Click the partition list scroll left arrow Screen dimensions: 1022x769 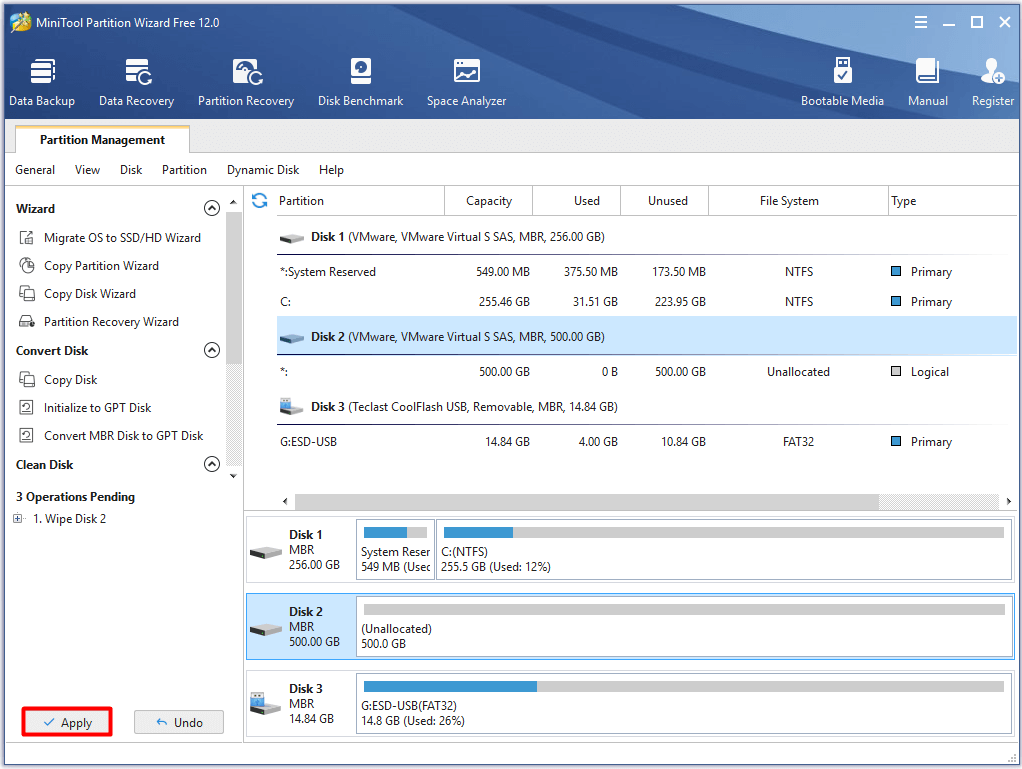[285, 501]
